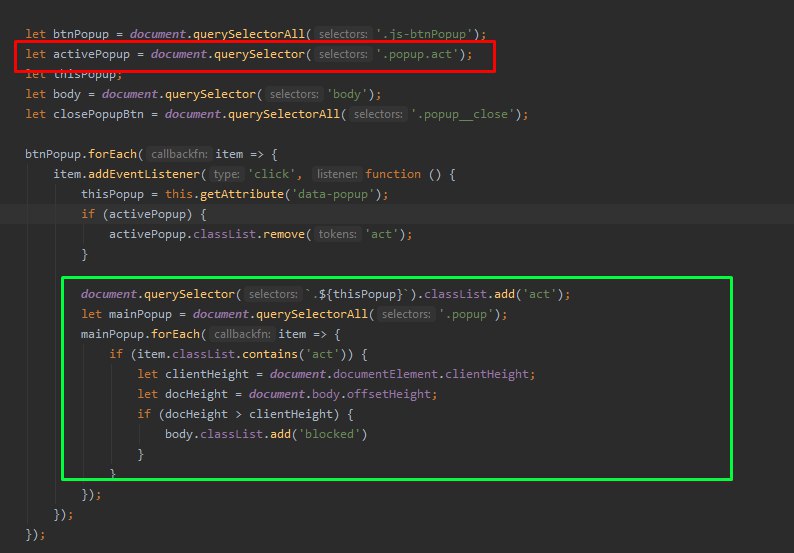
Task: Click getAttribute method call
Action: [242, 194]
